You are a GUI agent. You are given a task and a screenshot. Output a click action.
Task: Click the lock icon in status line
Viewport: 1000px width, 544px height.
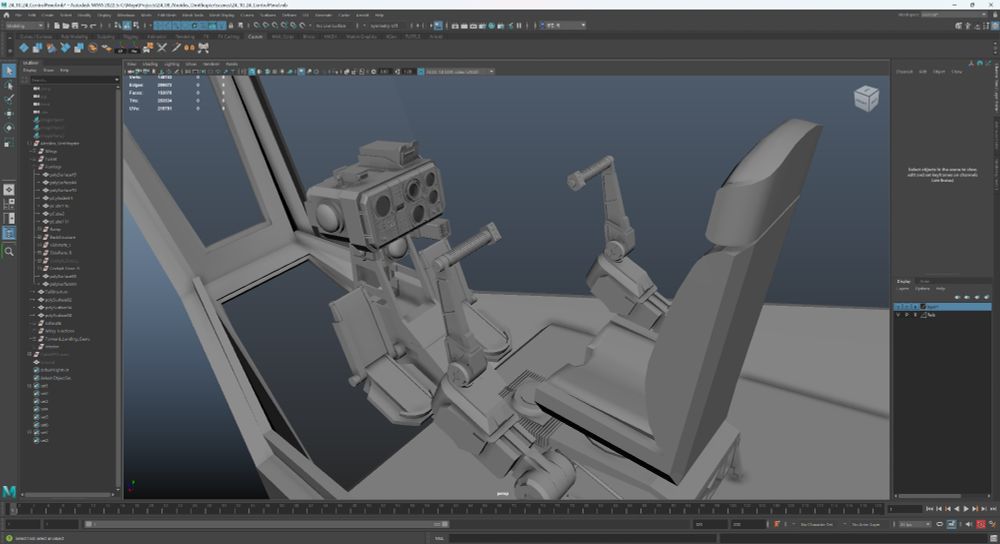click(x=231, y=26)
